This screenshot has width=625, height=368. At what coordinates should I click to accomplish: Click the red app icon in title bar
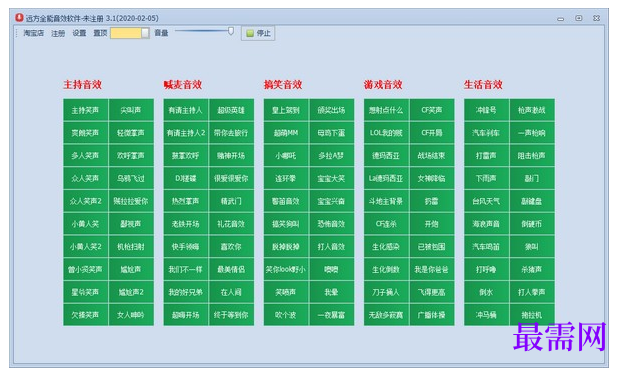coord(19,18)
